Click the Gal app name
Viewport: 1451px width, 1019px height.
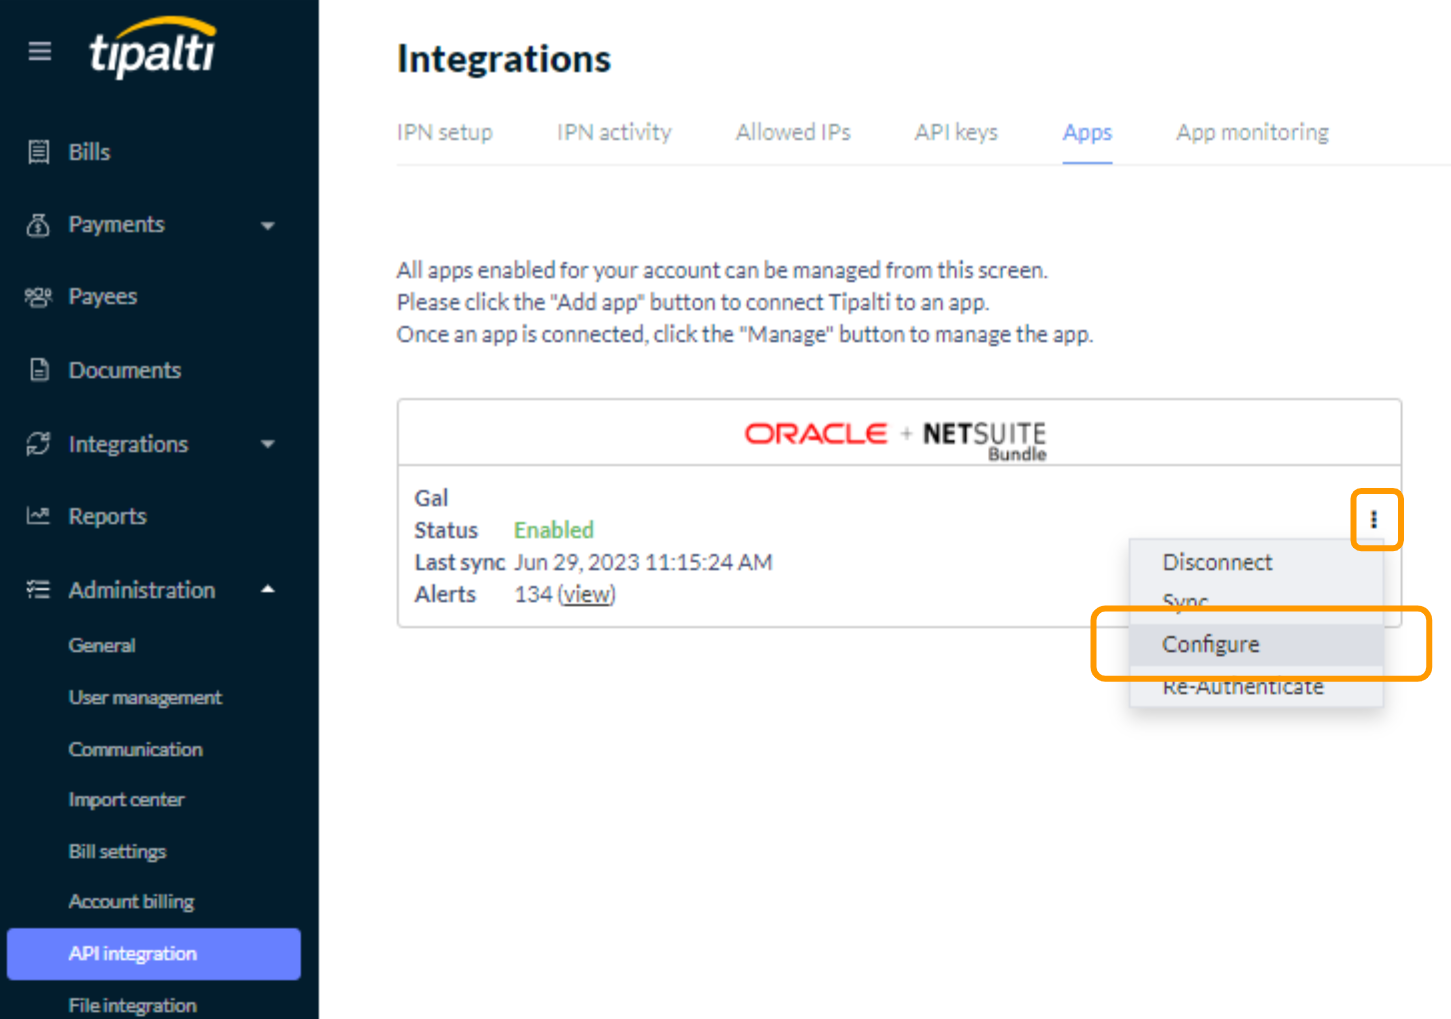click(431, 498)
